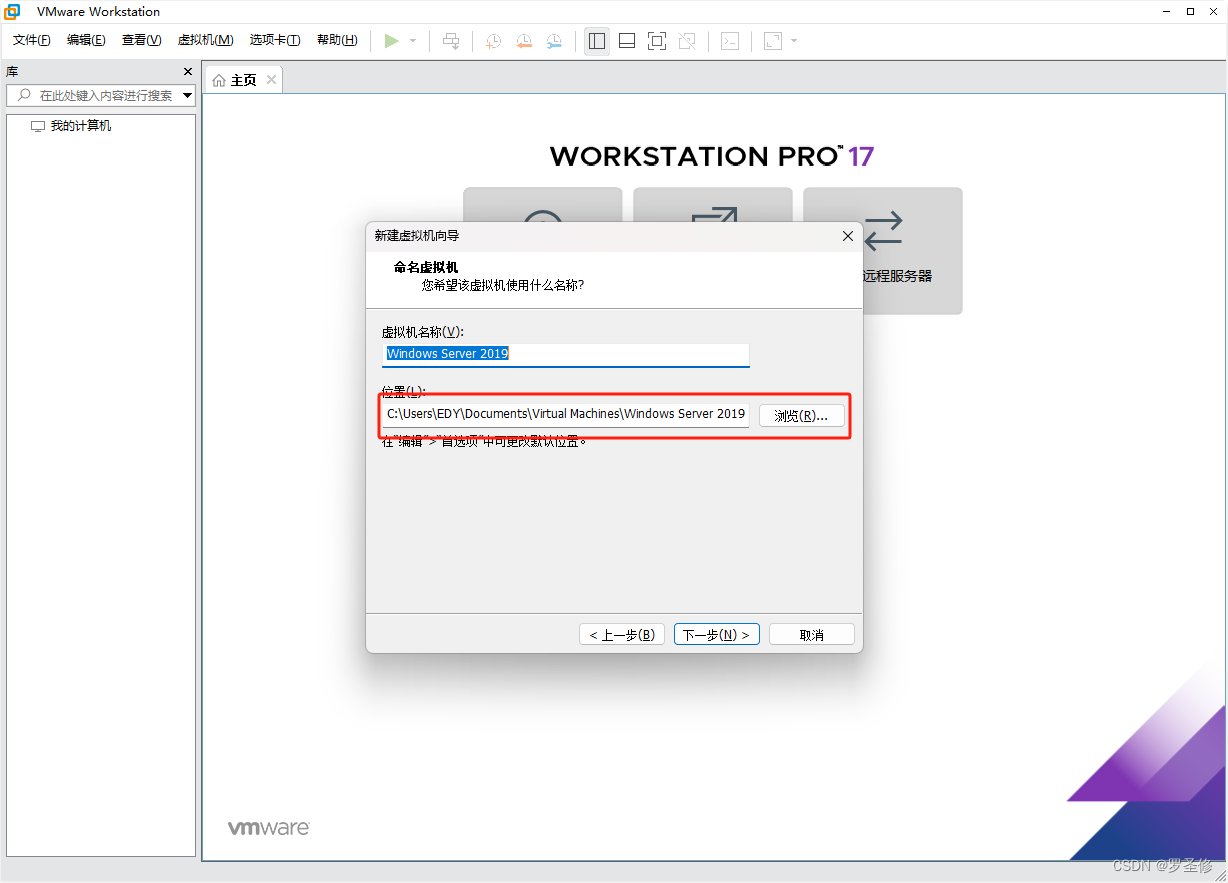The height and width of the screenshot is (883, 1228).
Task: Close the 主页 tab
Action: coord(271,79)
